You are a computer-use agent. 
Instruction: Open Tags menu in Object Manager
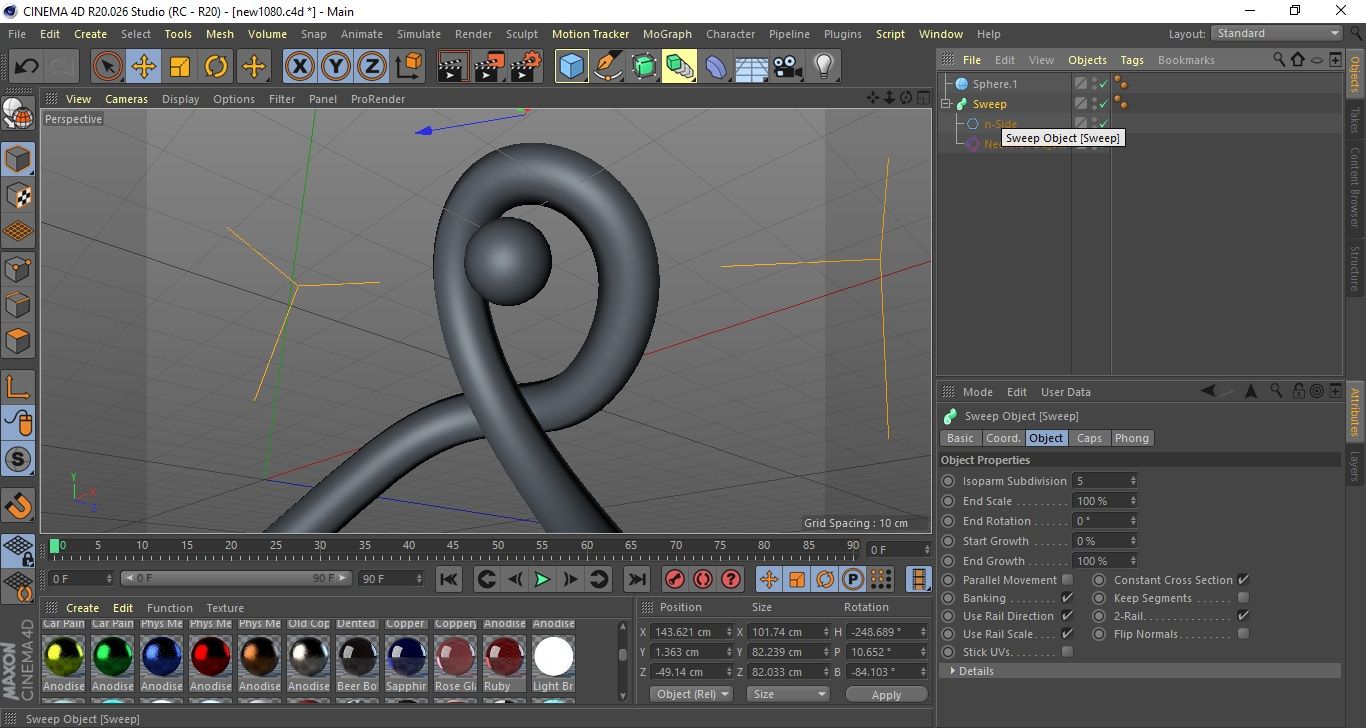click(1132, 60)
